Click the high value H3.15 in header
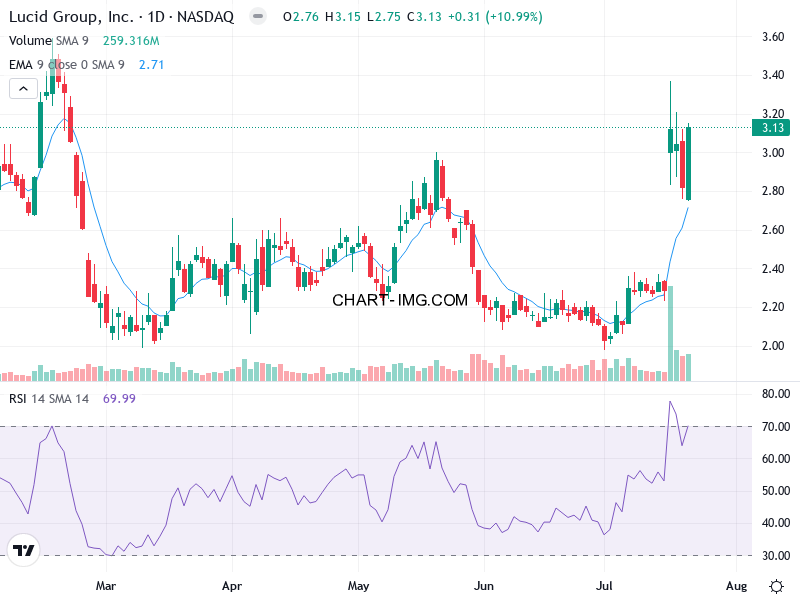This screenshot has height=600, width=800. point(343,17)
